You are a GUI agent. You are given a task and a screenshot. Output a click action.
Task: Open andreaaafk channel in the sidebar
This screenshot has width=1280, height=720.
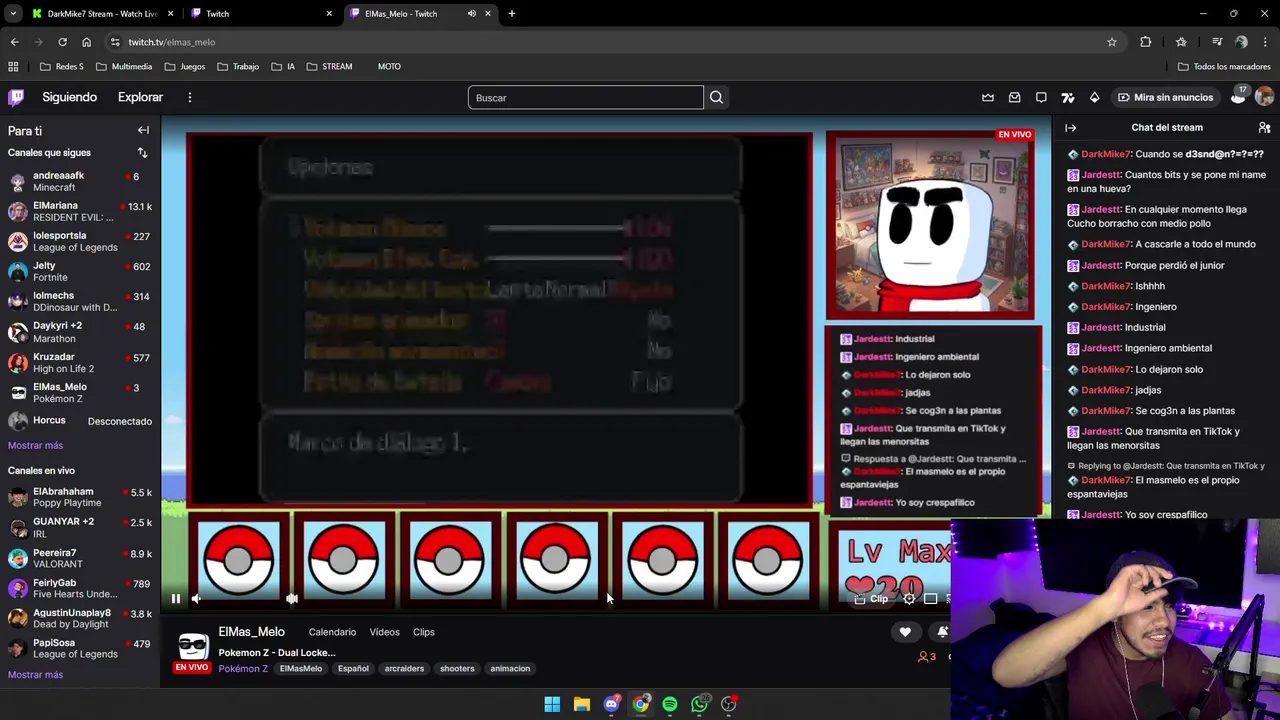(80, 181)
